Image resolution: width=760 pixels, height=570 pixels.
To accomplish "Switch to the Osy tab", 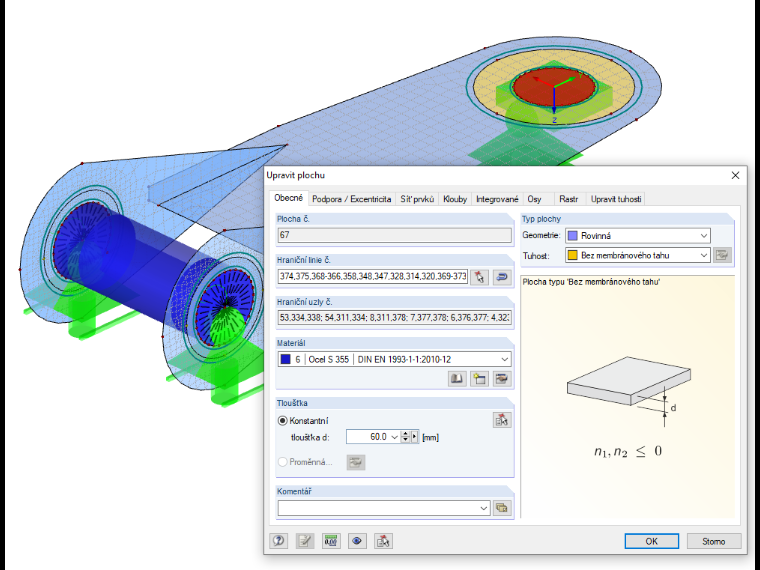I will (535, 199).
